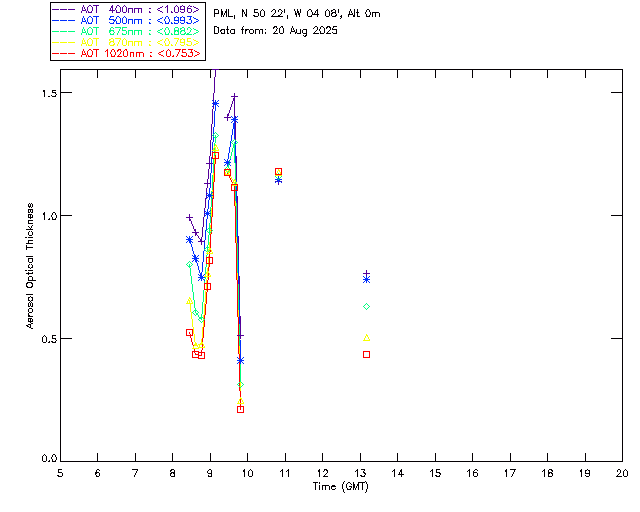Click the 1.0 y-axis tick label

[49, 216]
